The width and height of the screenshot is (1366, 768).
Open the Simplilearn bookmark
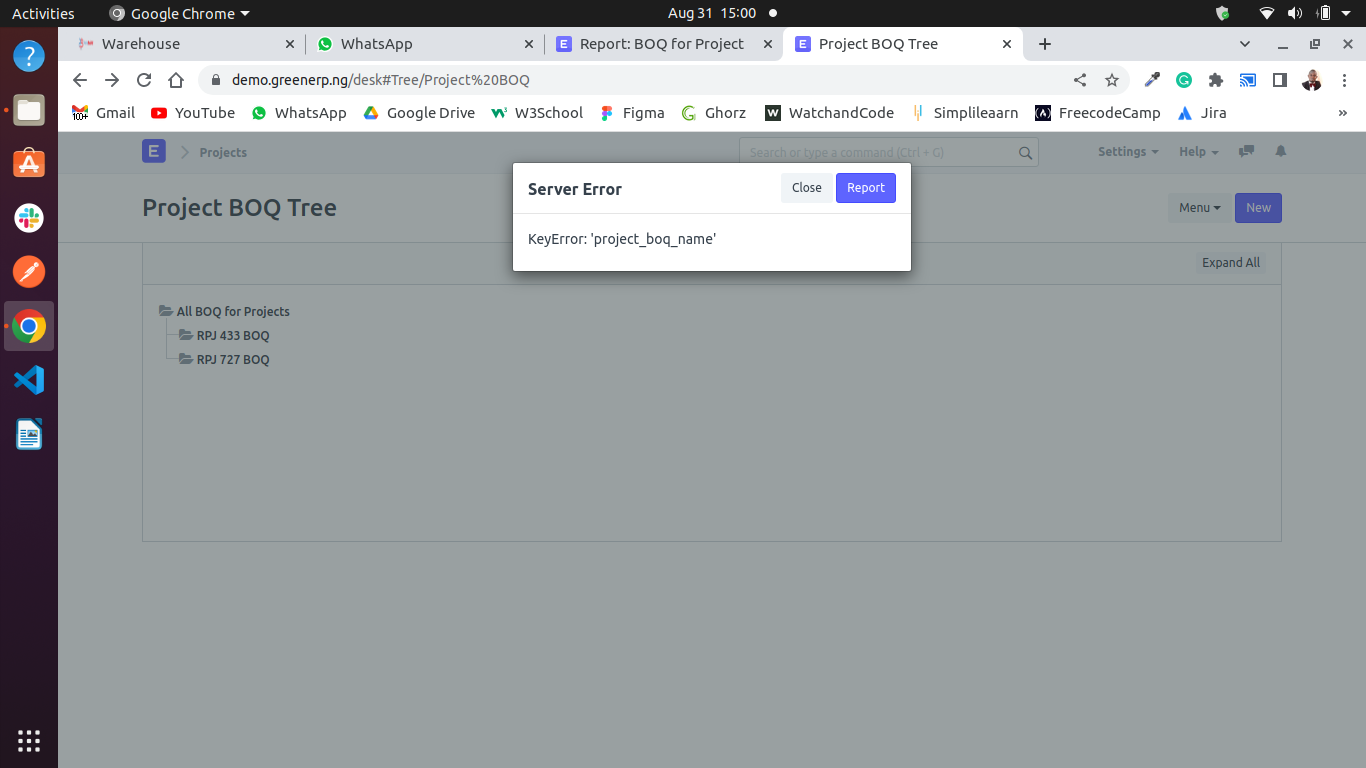pyautogui.click(x=964, y=113)
